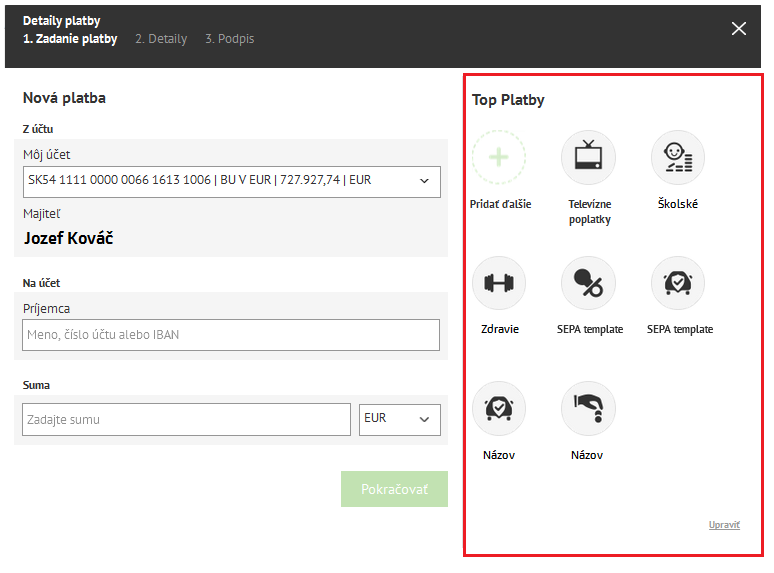This screenshot has height=573, width=774.
Task: Open the Školské payment template icon
Action: tap(678, 157)
